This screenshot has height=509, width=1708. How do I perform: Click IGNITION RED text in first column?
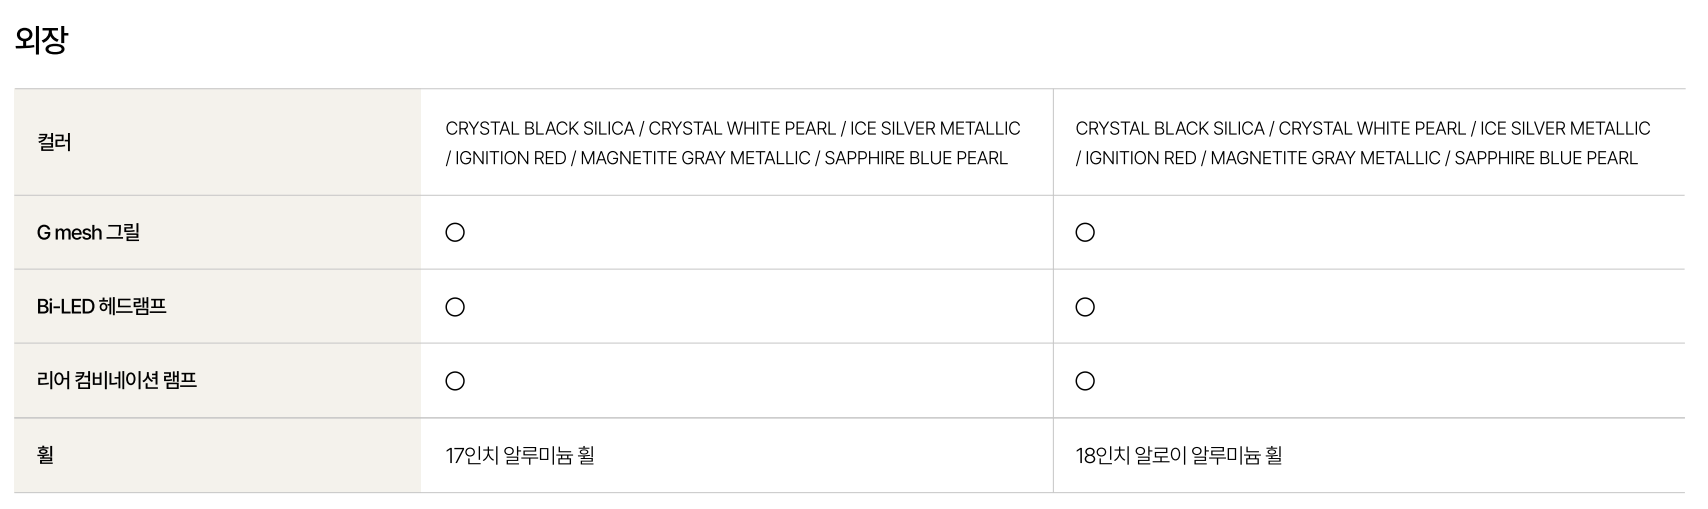click(x=511, y=158)
